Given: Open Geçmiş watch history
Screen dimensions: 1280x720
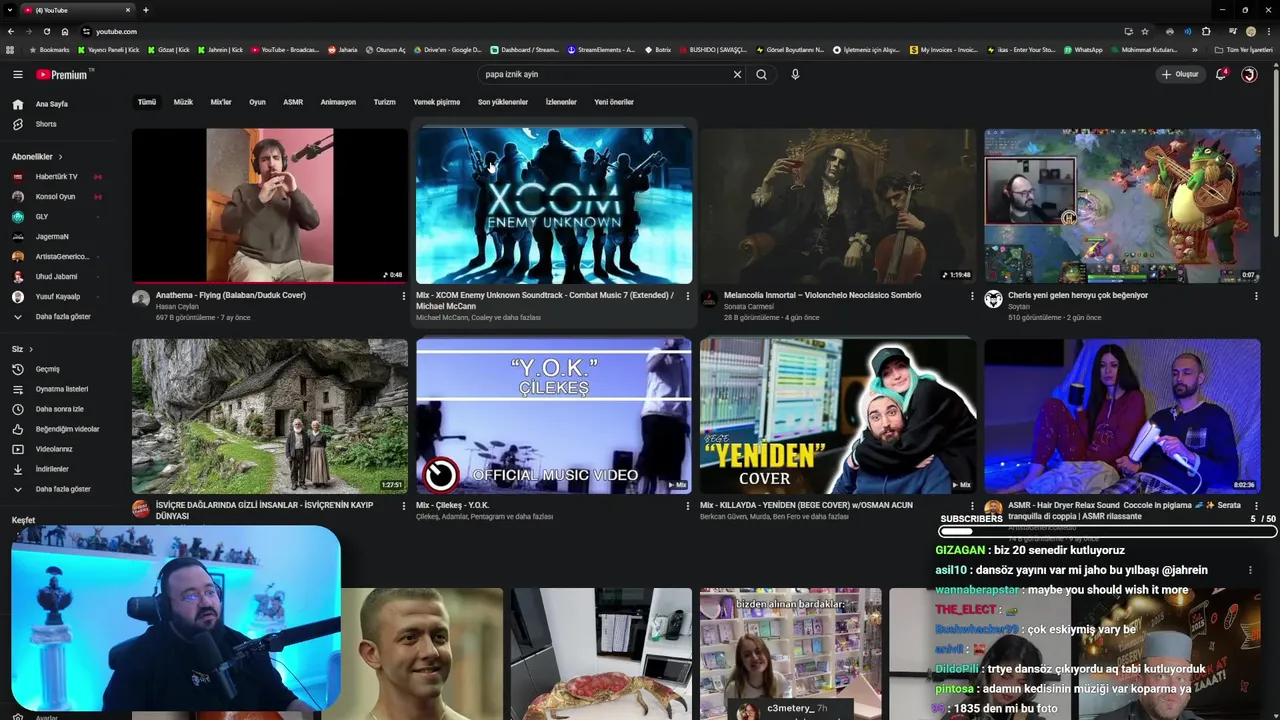Looking at the screenshot, I should (x=48, y=369).
